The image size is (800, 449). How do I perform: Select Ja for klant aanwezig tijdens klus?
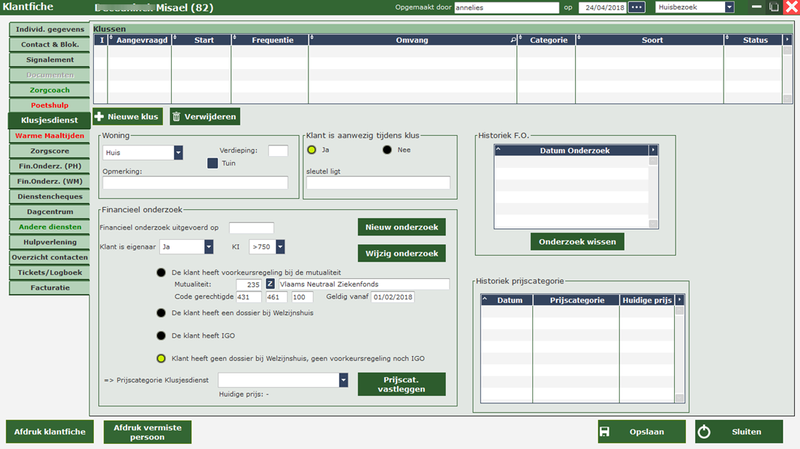click(x=312, y=150)
